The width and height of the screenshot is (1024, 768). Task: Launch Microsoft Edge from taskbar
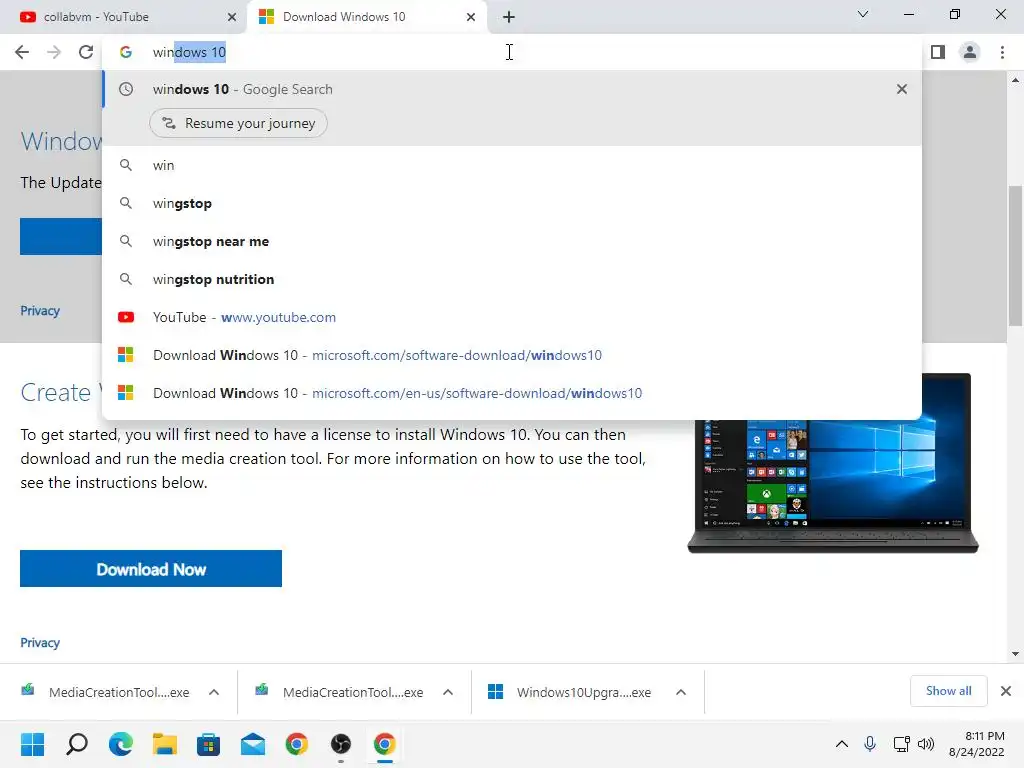click(x=121, y=744)
